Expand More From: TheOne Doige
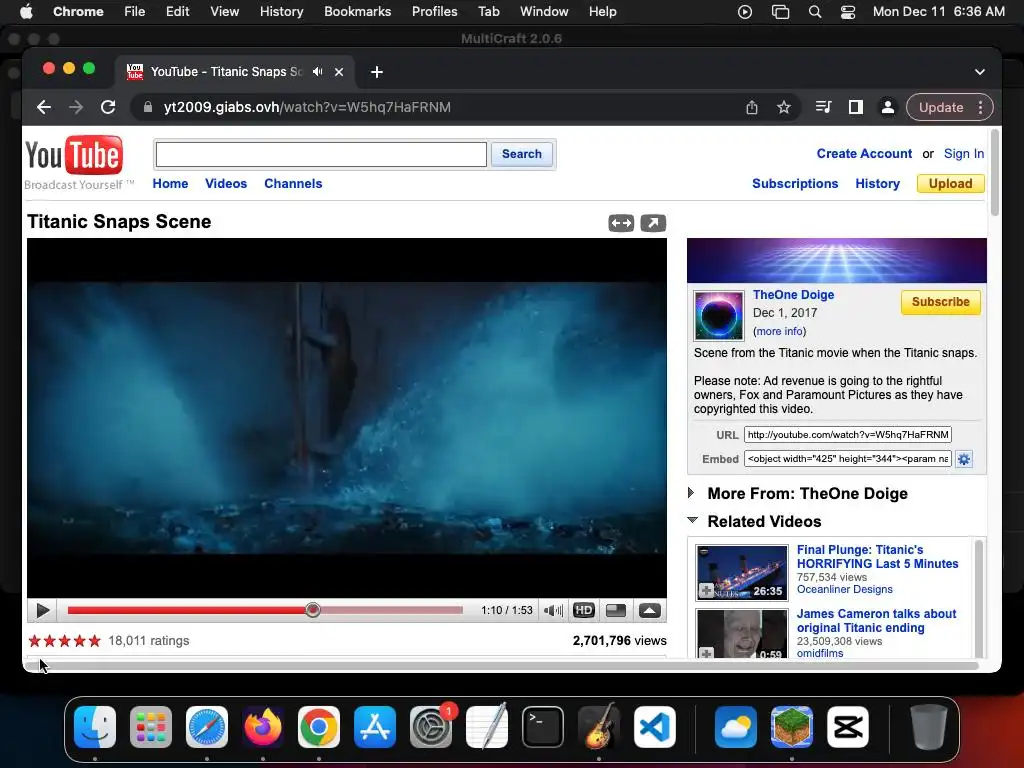Viewport: 1024px width, 768px height. click(692, 493)
